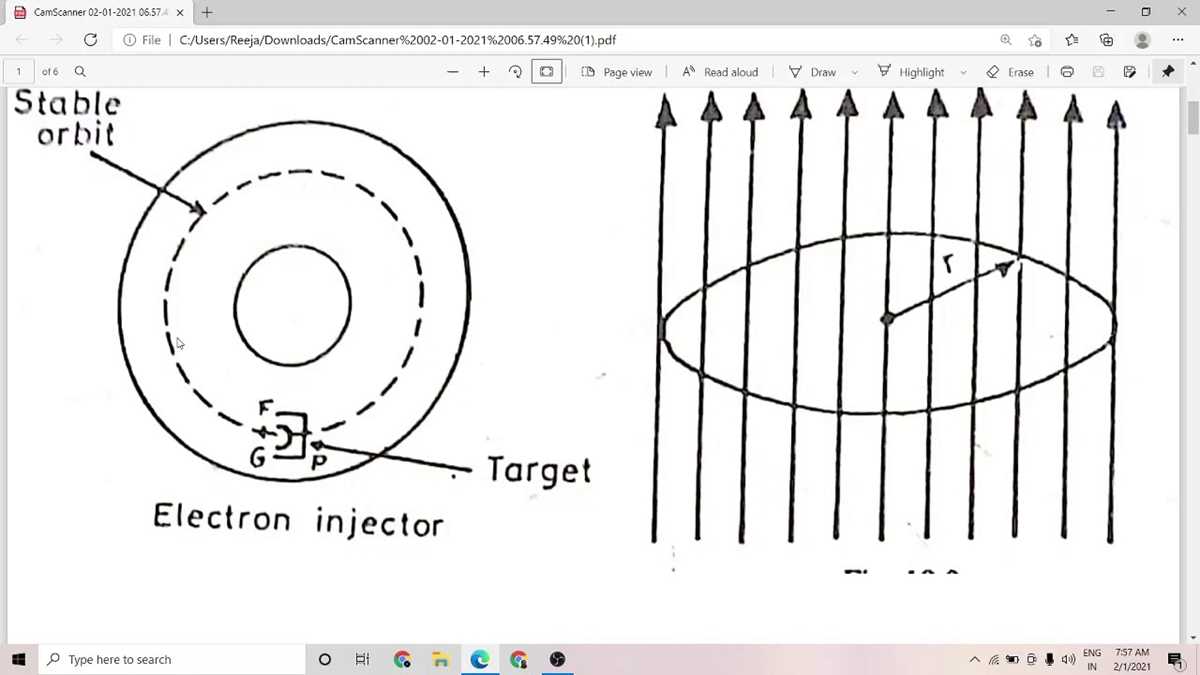The image size is (1200, 675).
Task: Start Read aloud
Action: click(x=720, y=72)
